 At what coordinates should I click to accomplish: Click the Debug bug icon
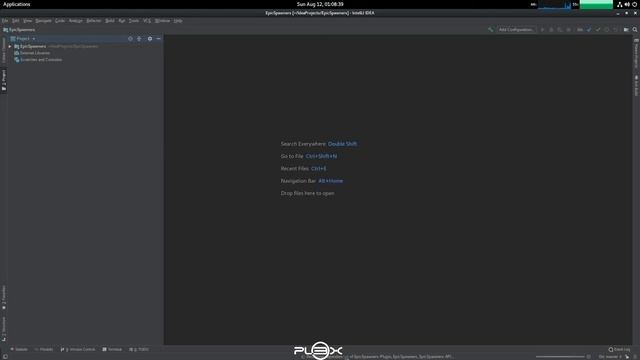(x=551, y=30)
